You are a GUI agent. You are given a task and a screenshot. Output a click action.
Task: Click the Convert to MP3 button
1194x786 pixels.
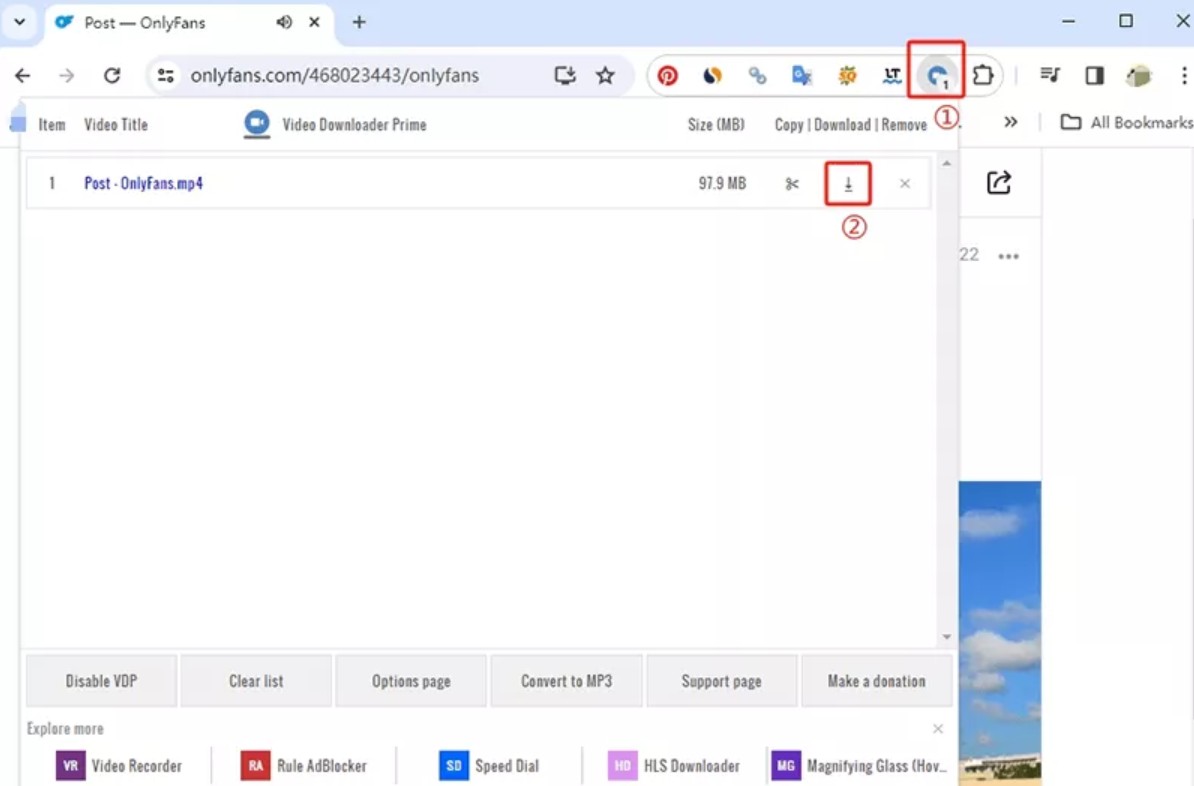[x=567, y=681]
